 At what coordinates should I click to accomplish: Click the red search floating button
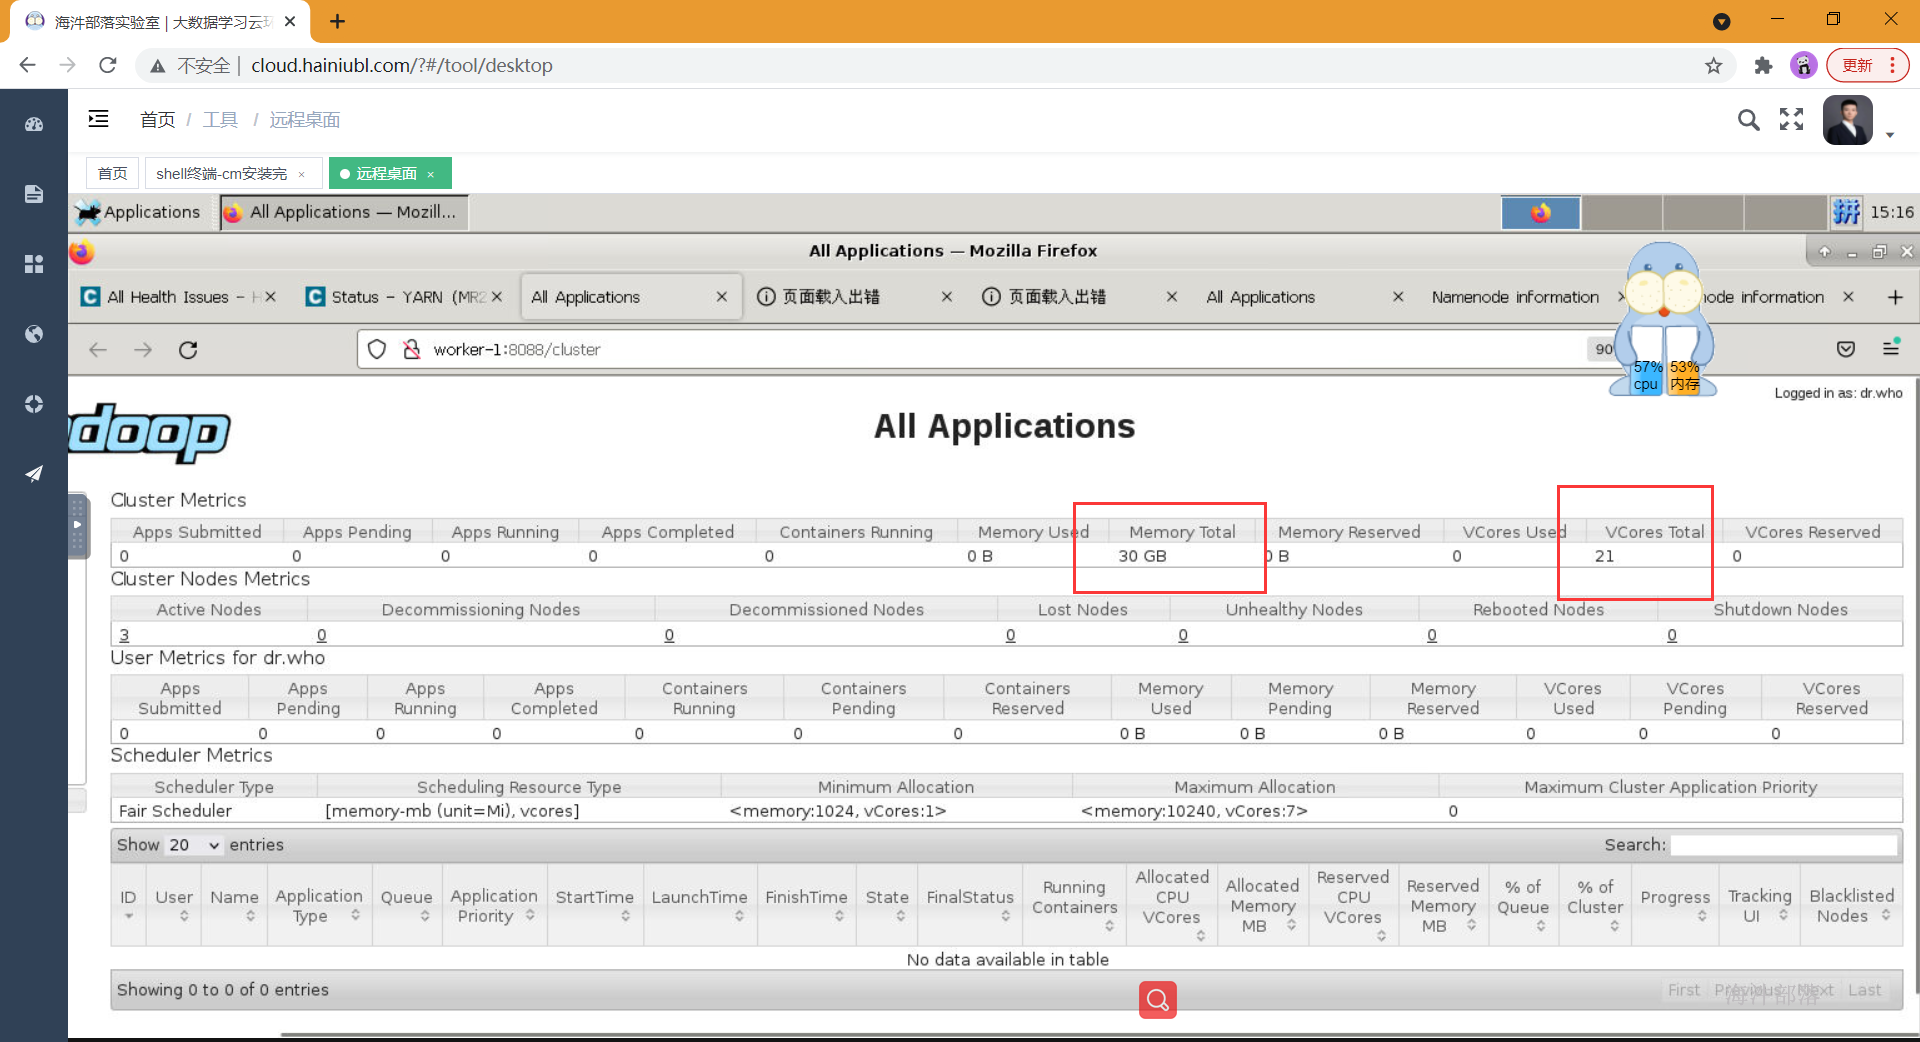point(1157,999)
